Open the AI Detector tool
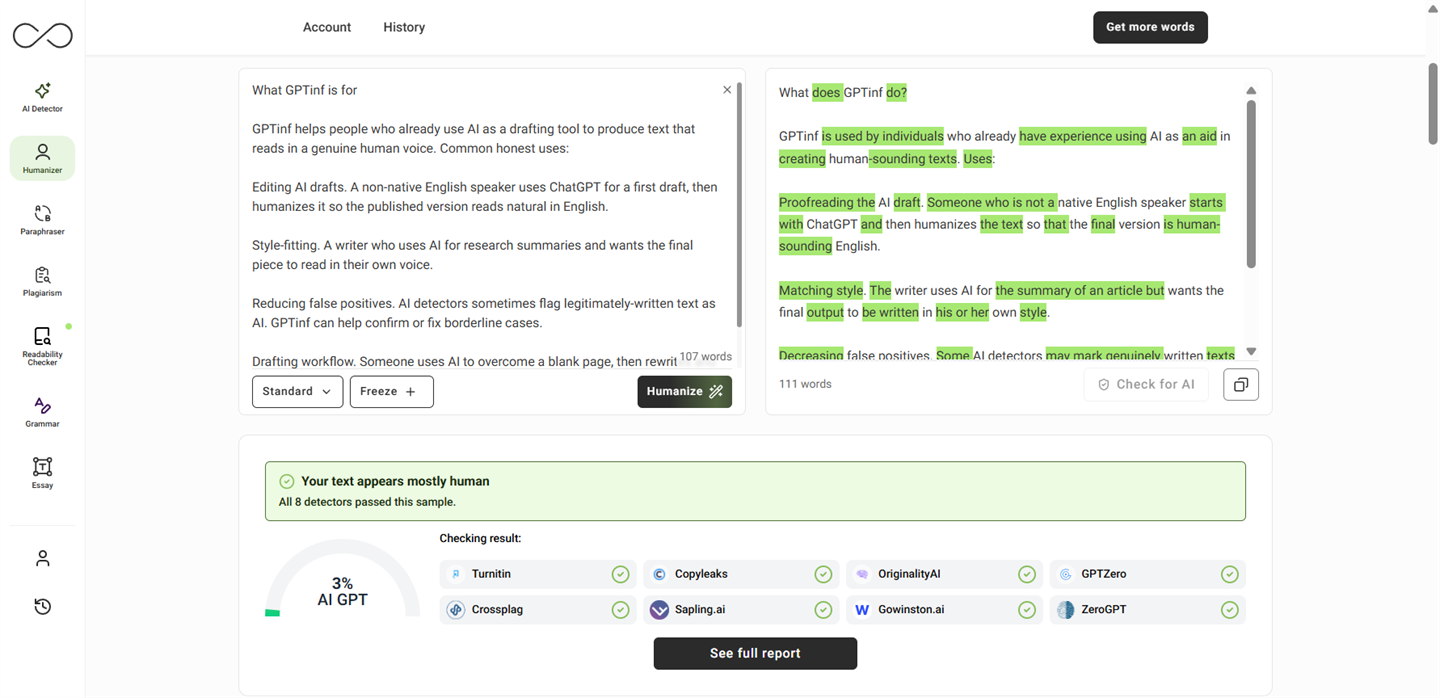1440x698 pixels. [42, 97]
